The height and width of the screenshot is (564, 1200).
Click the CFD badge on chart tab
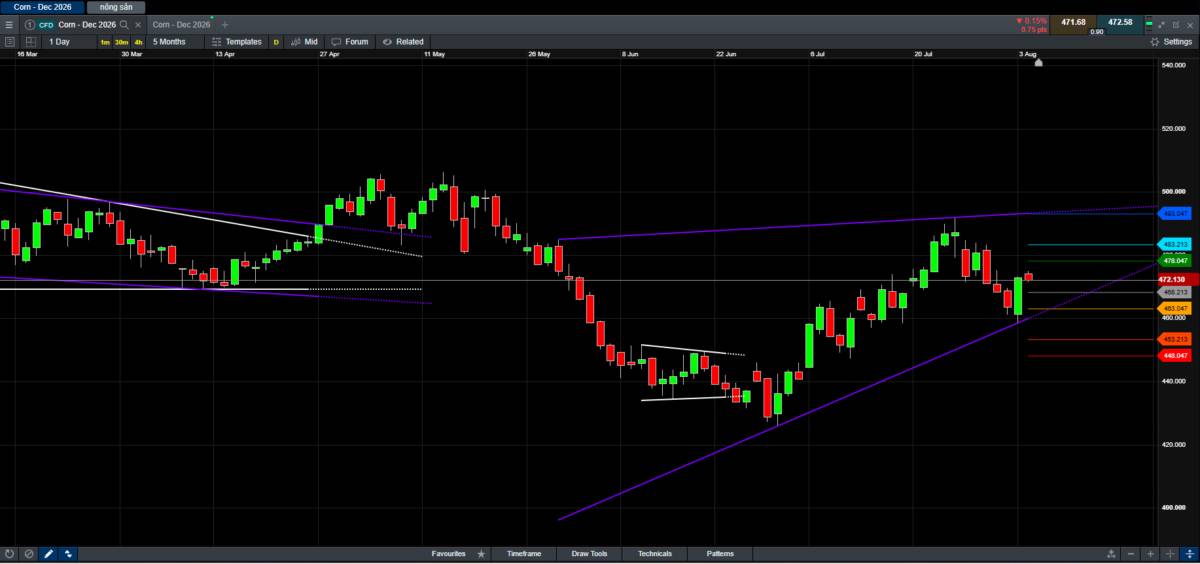pos(46,24)
